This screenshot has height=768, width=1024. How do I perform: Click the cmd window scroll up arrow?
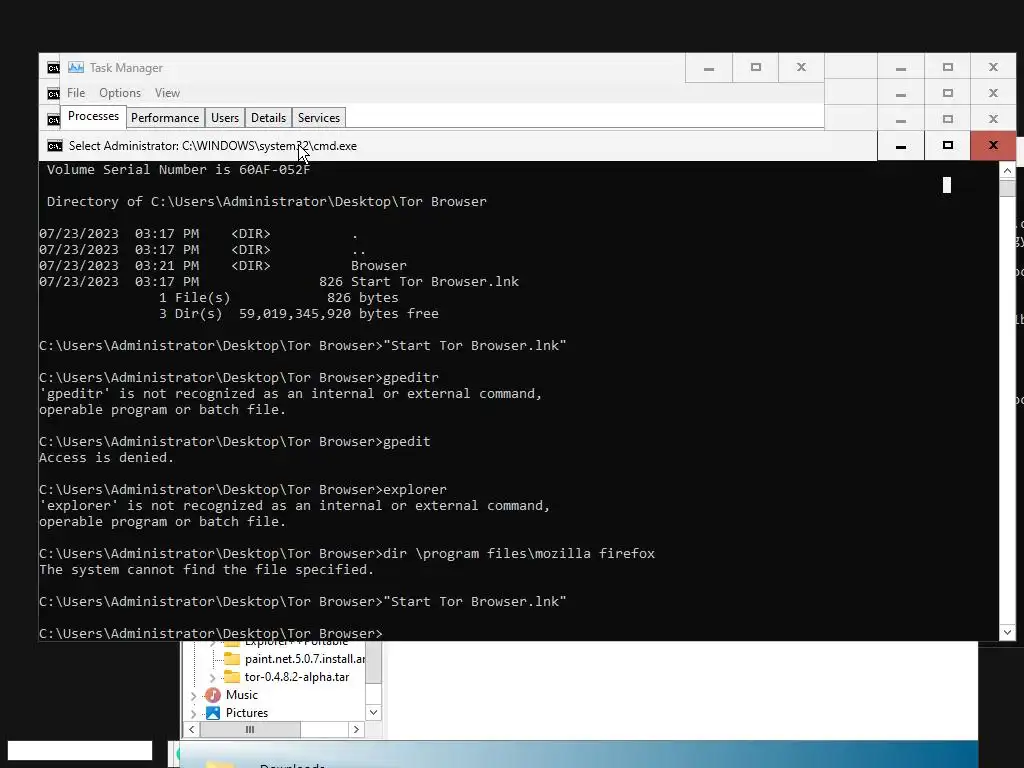(x=1007, y=171)
